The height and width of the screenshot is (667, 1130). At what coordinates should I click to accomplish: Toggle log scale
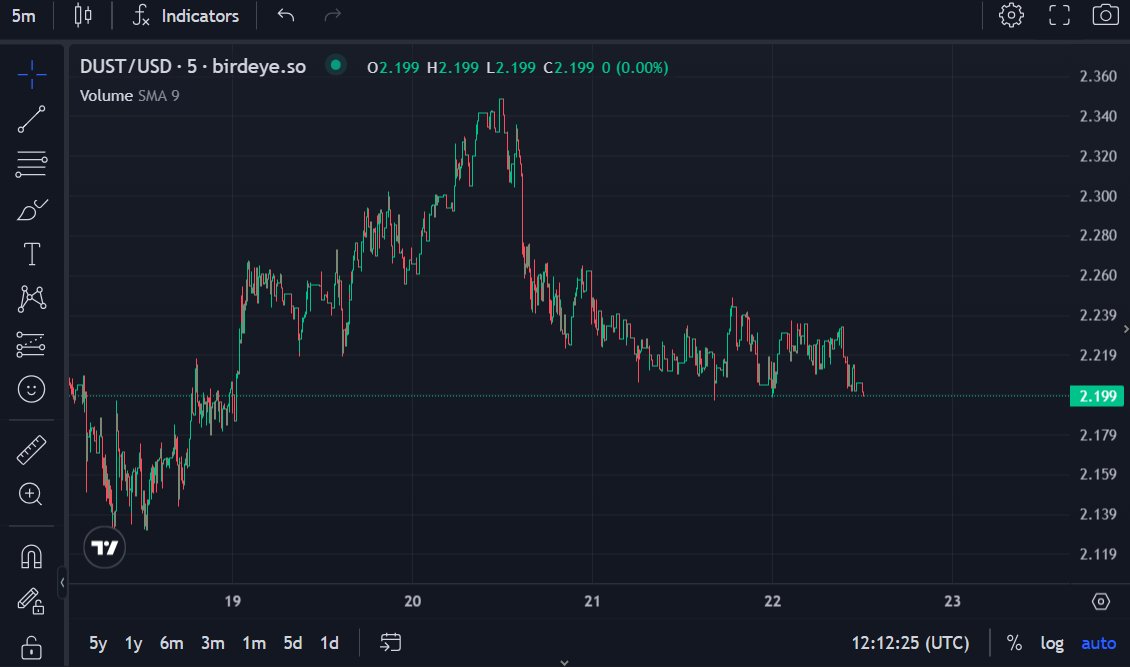point(1051,643)
